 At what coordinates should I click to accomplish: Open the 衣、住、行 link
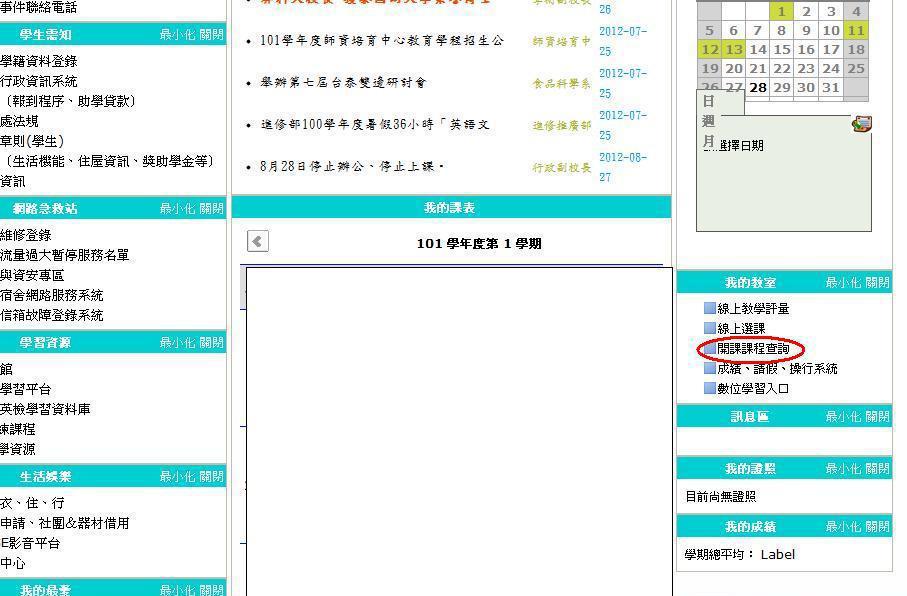[32, 503]
